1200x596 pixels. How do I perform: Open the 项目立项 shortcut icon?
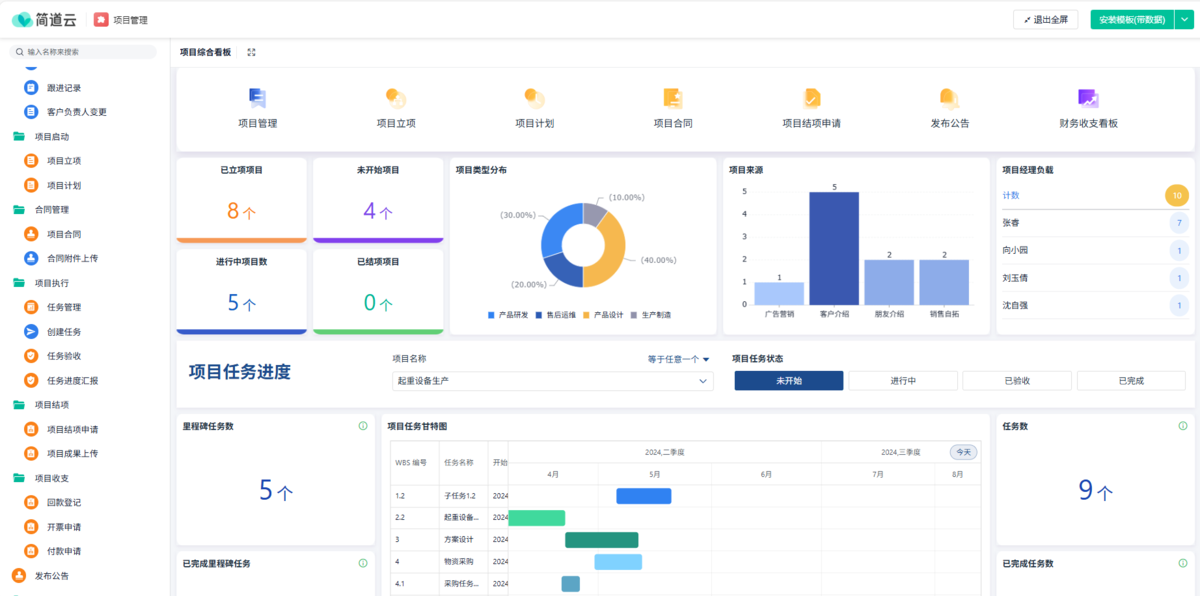point(395,98)
